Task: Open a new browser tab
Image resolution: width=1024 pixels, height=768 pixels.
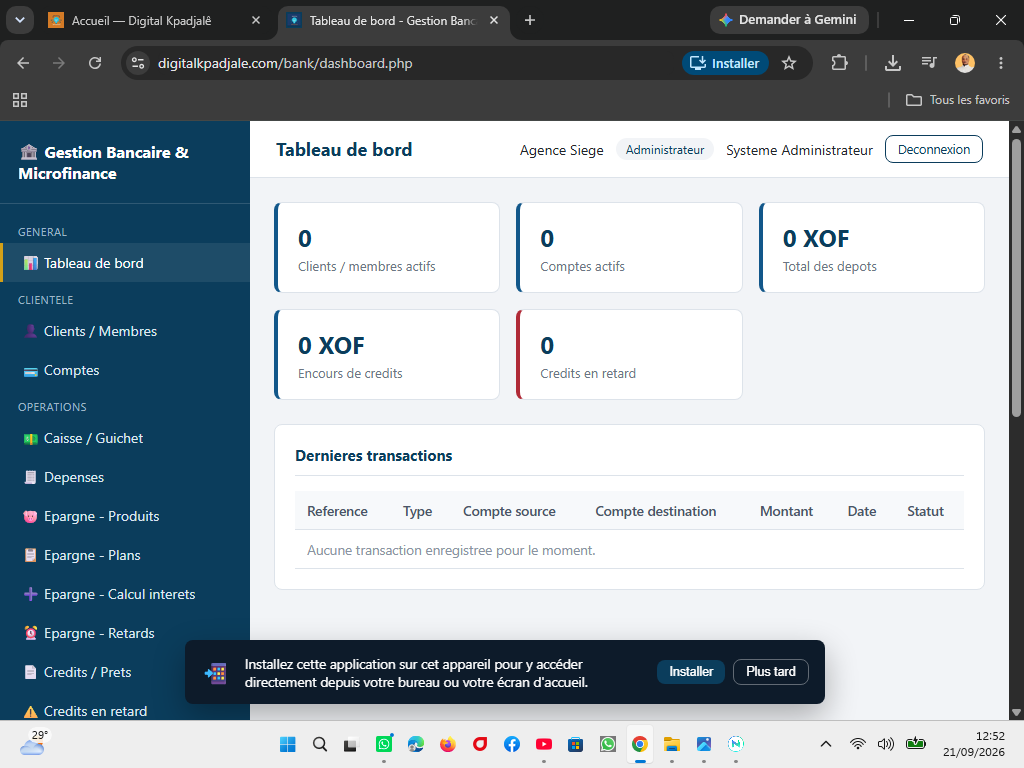Action: click(x=530, y=20)
